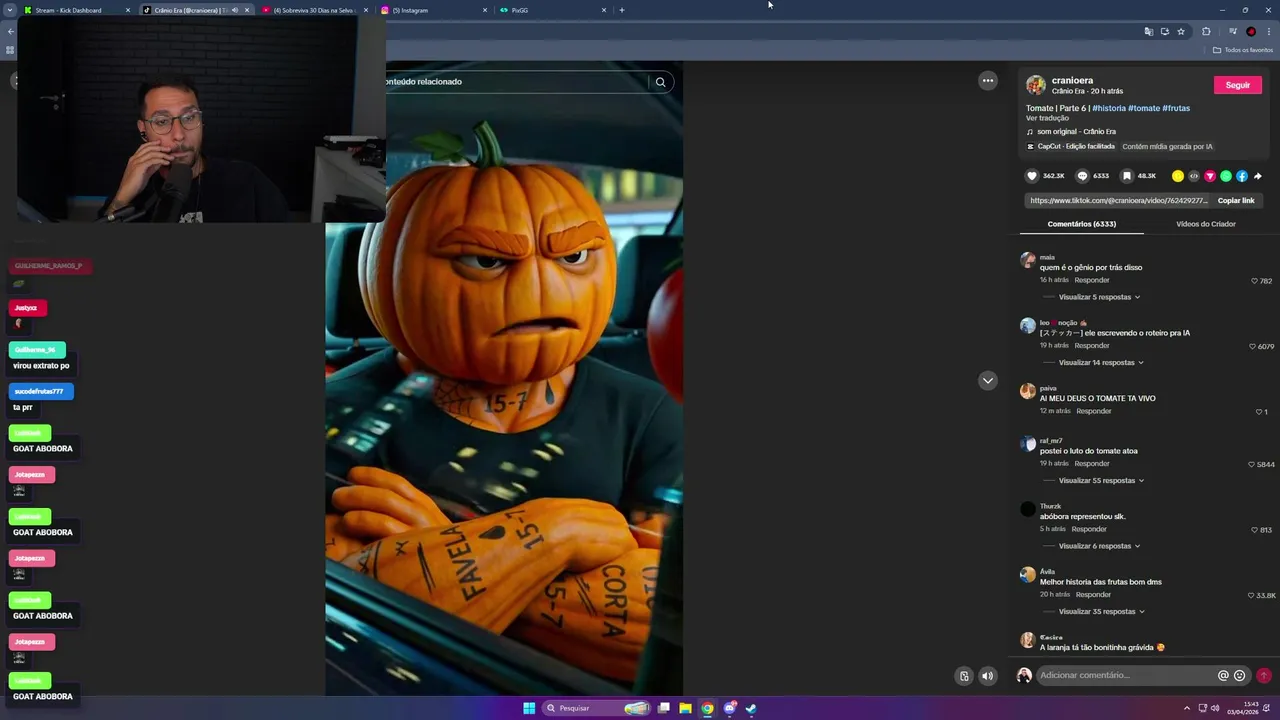Expand 'Visualizar 55 respostas'
This screenshot has height=720, width=1280.
(1101, 480)
